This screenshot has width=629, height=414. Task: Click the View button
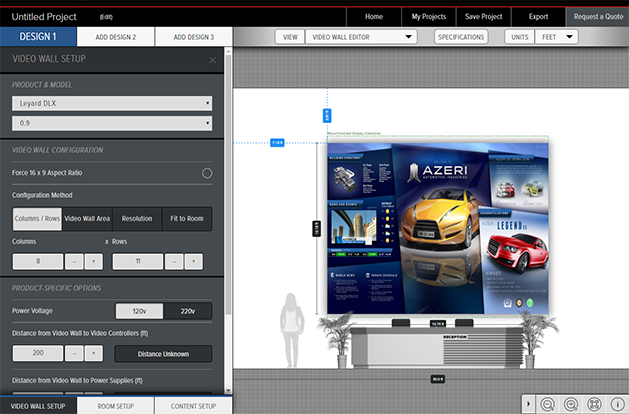click(x=290, y=37)
